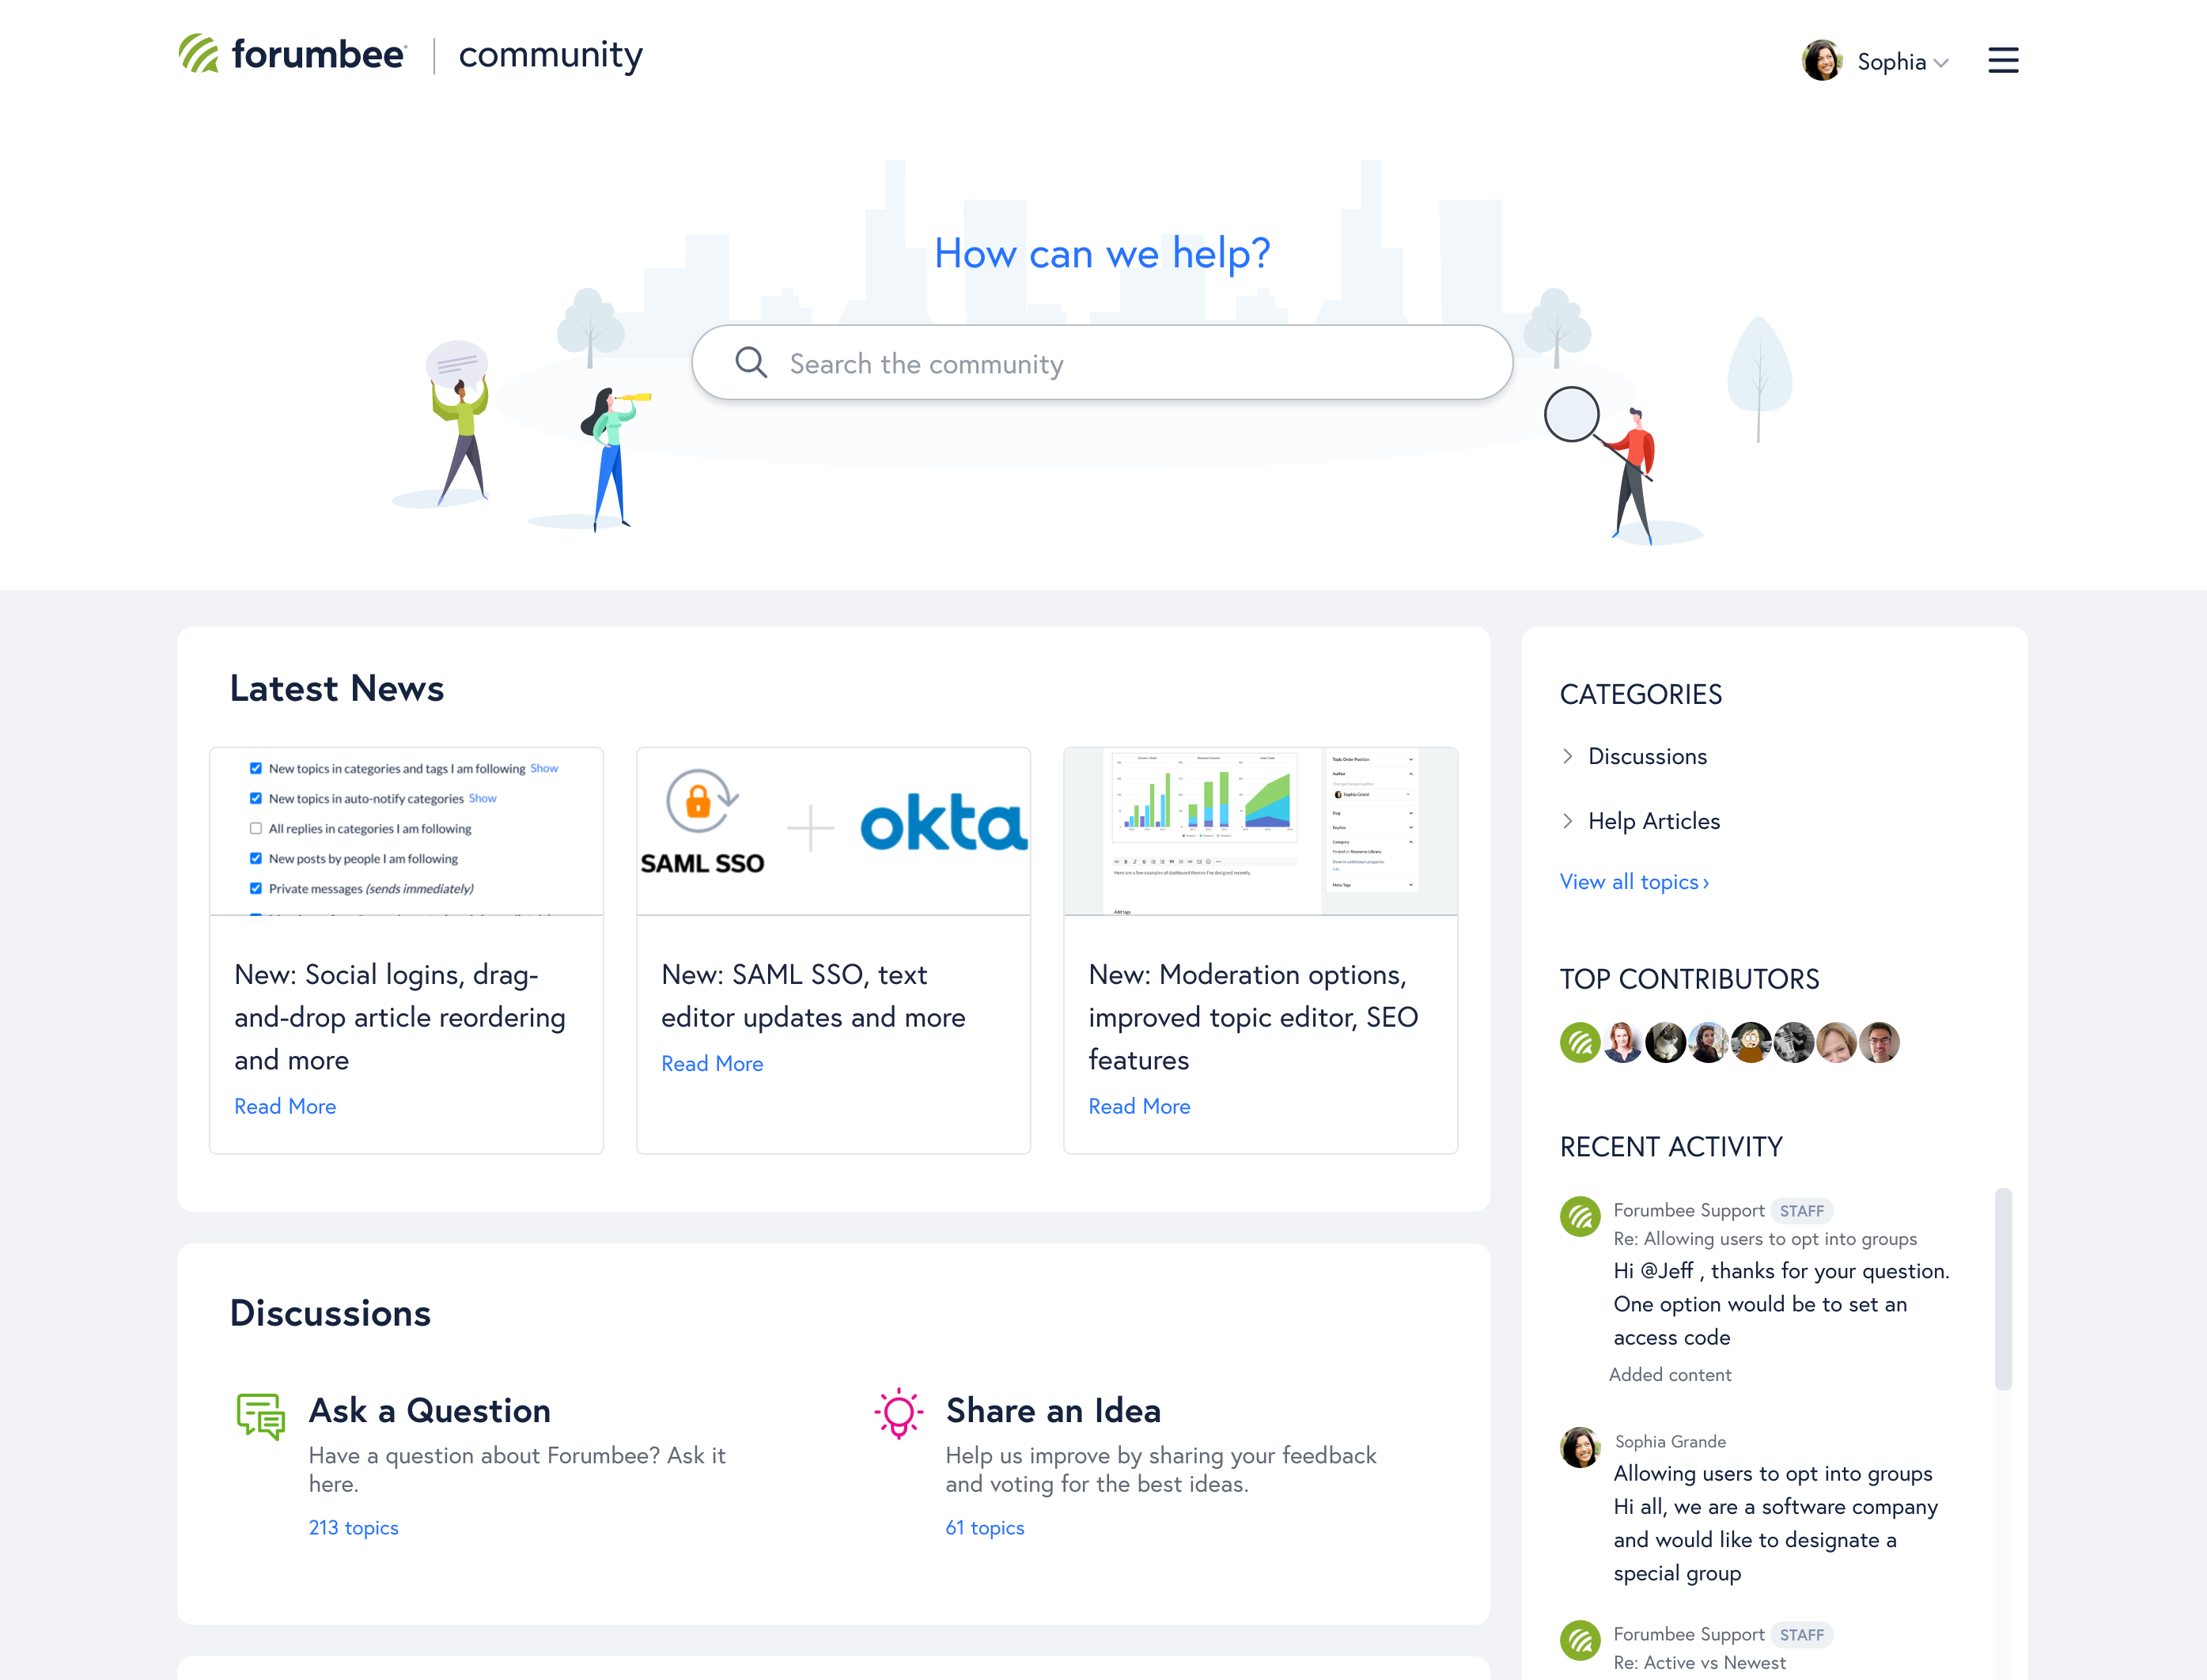Click the Ask a Question chat icon

[x=260, y=1417]
